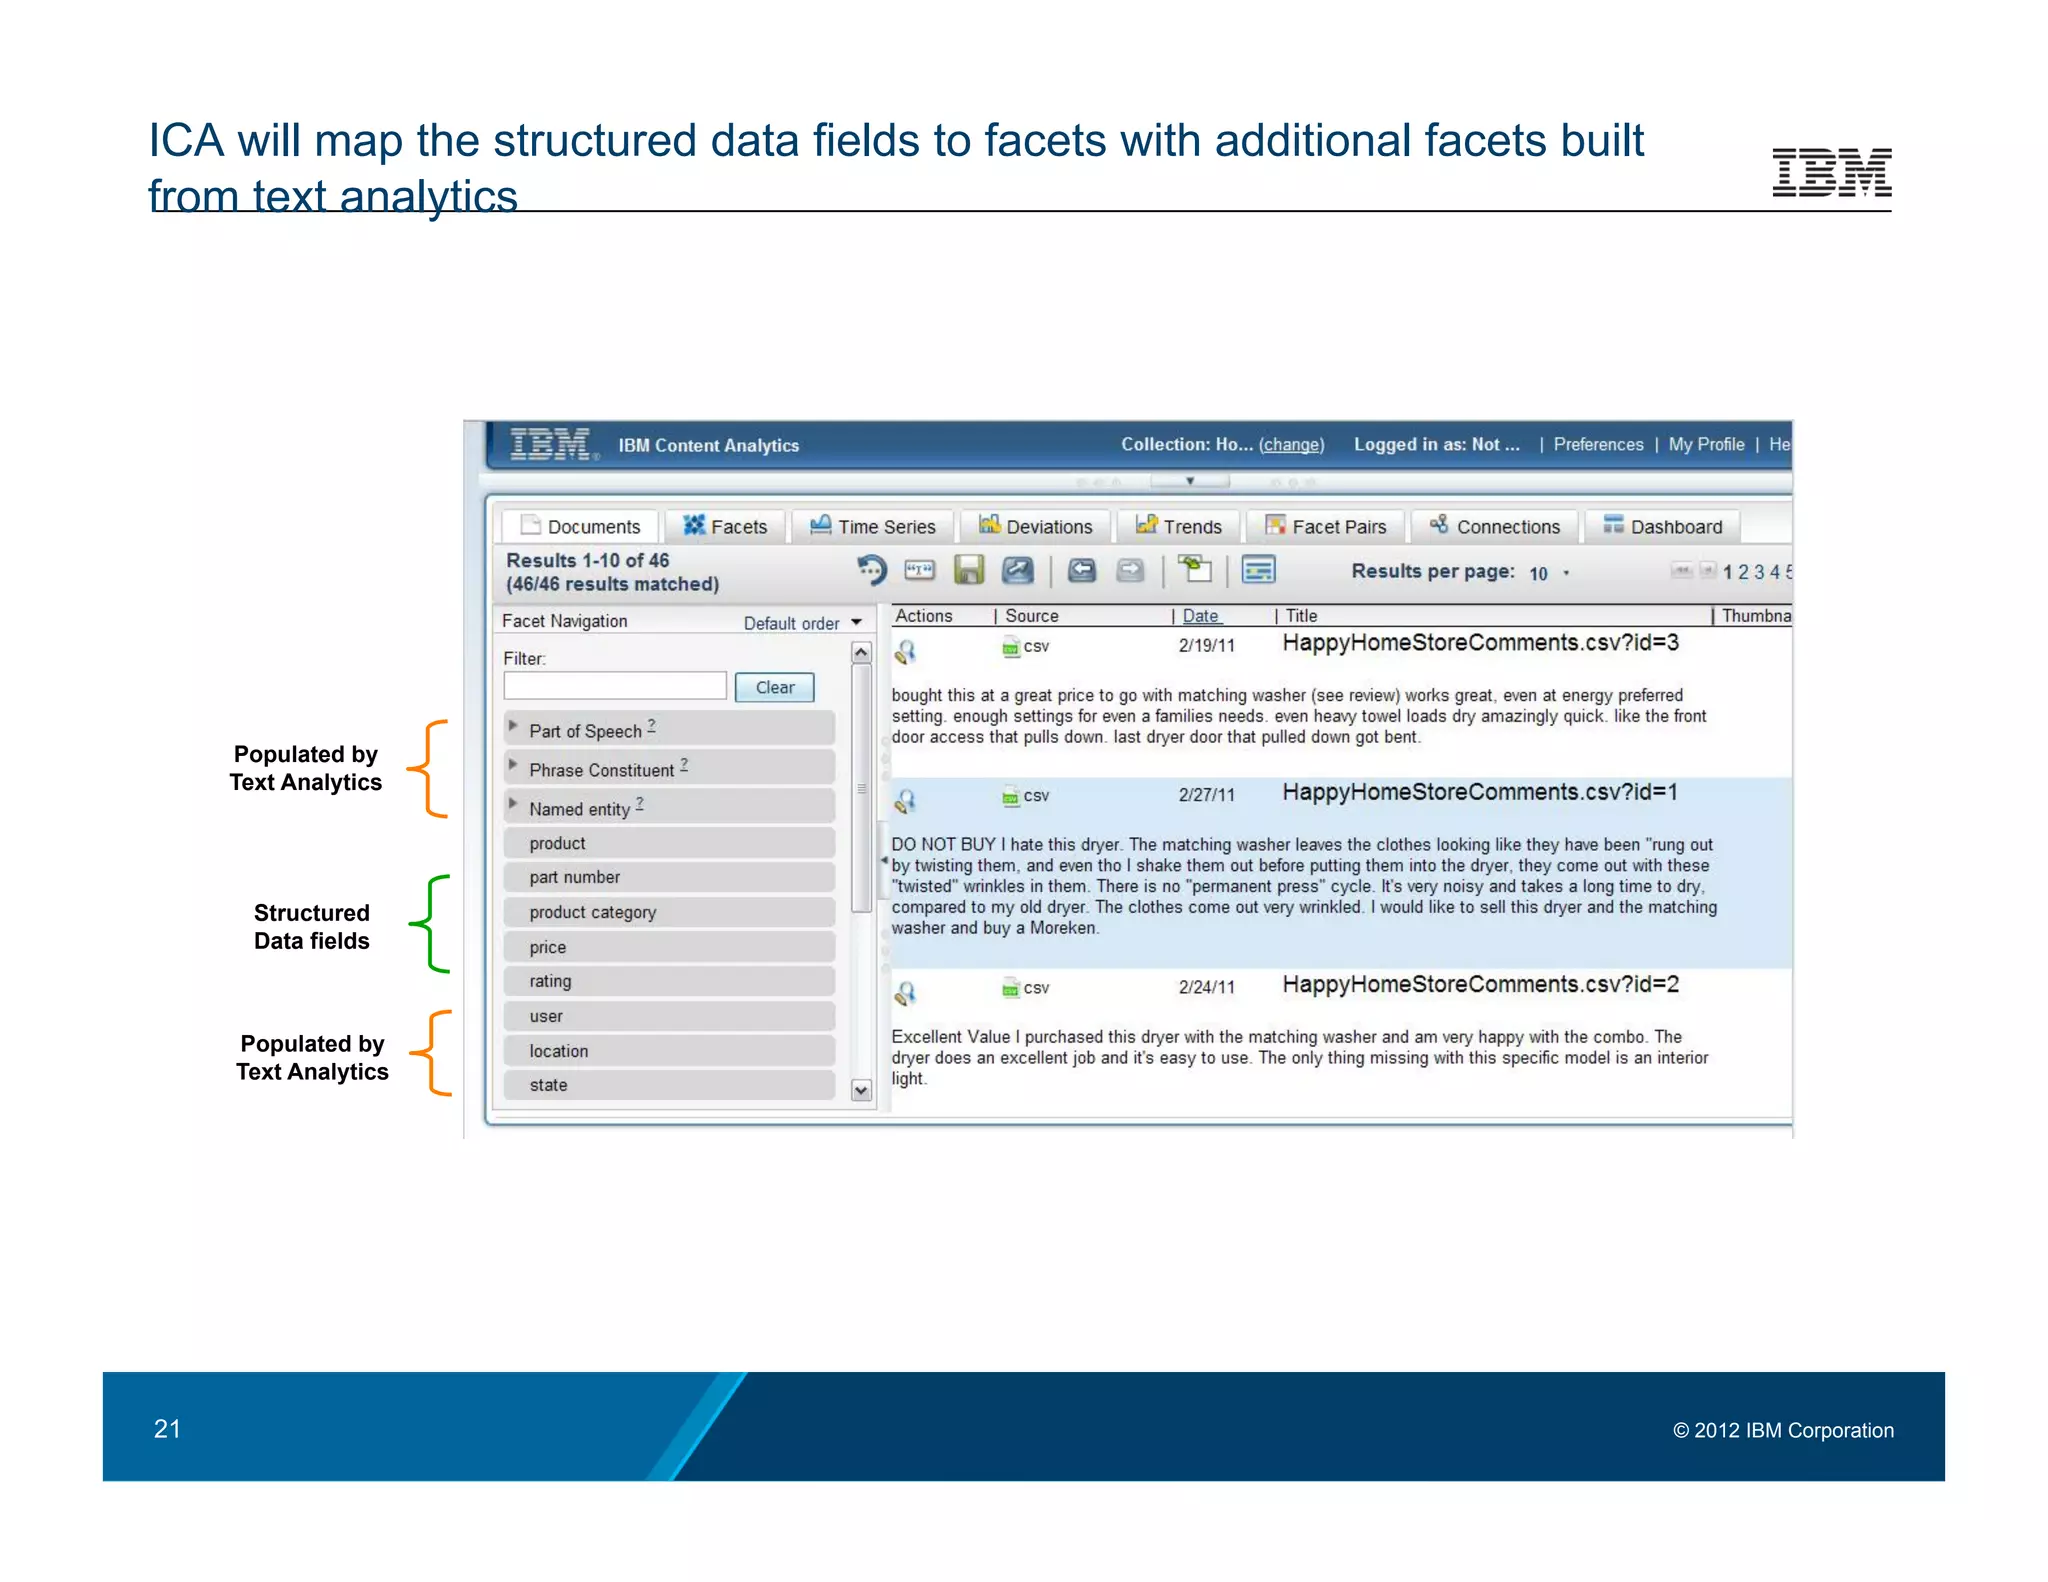Select the product category facet
This screenshot has width=2048, height=1582.
point(669,912)
